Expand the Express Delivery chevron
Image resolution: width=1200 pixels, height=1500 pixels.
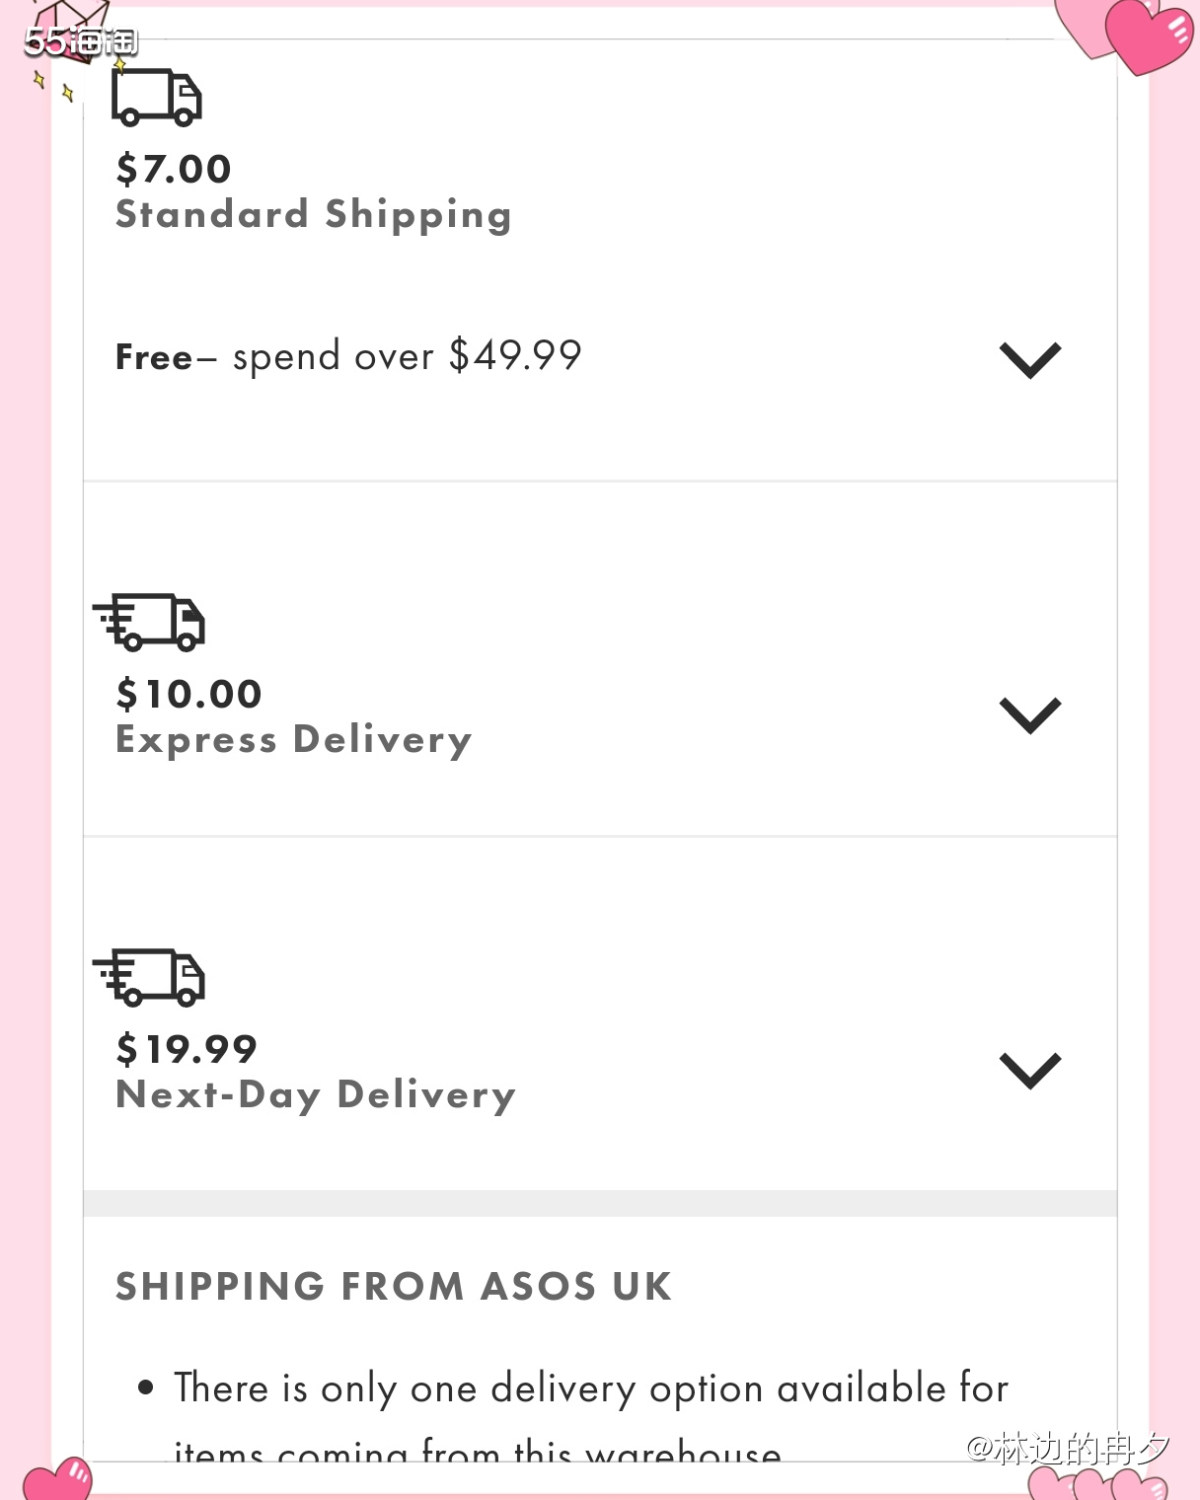click(x=1030, y=715)
